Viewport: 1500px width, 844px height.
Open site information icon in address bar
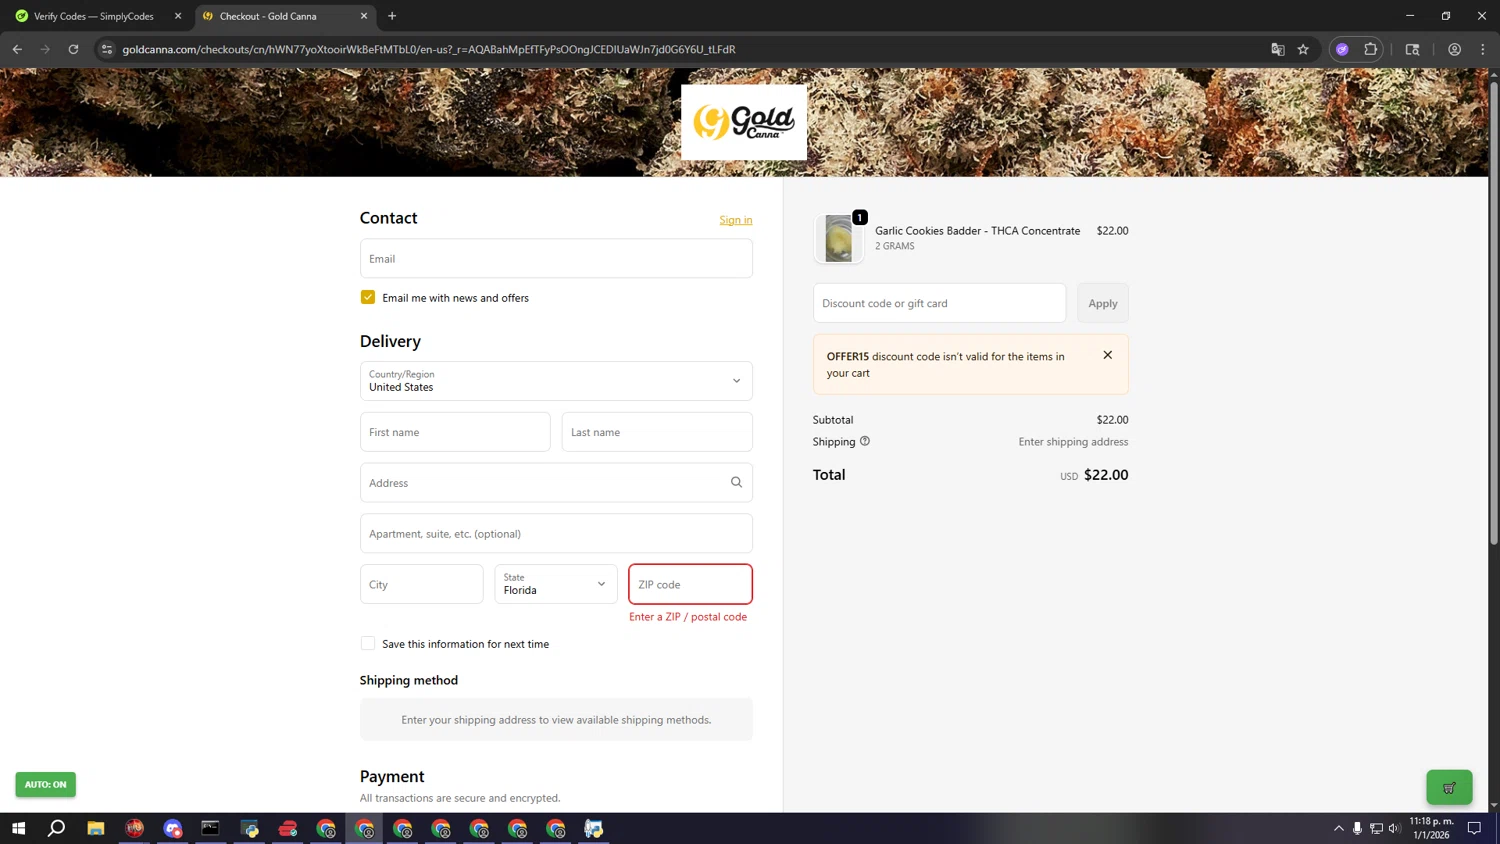pos(107,49)
